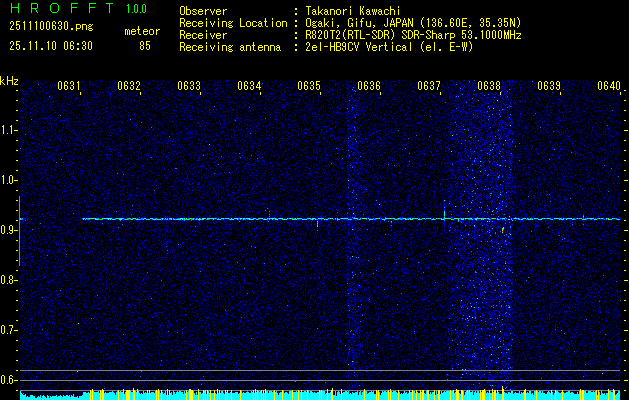
Task: Select observer name Takanori Kawachi
Action: click(x=353, y=11)
